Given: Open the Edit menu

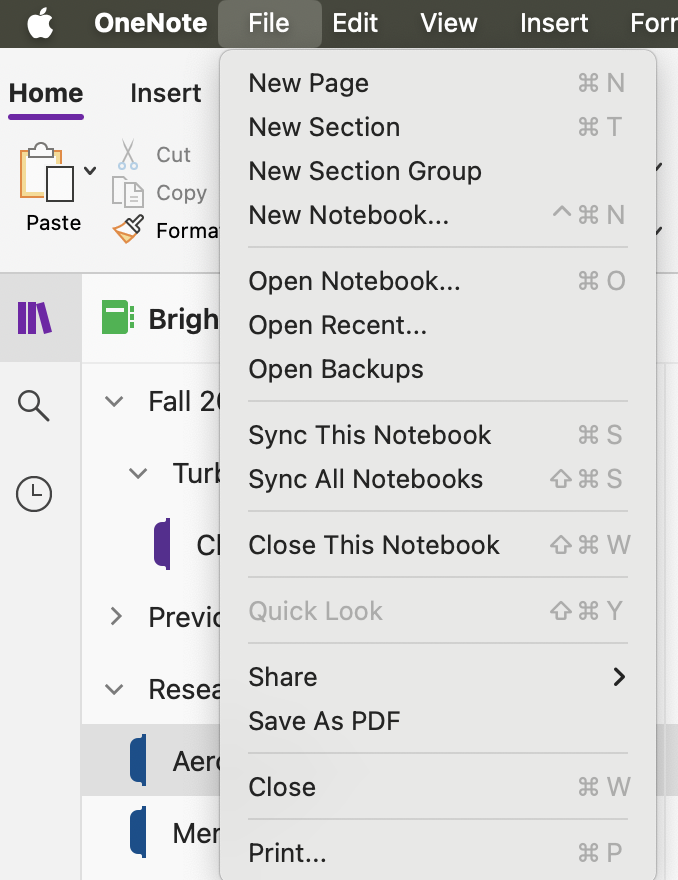Looking at the screenshot, I should (355, 23).
